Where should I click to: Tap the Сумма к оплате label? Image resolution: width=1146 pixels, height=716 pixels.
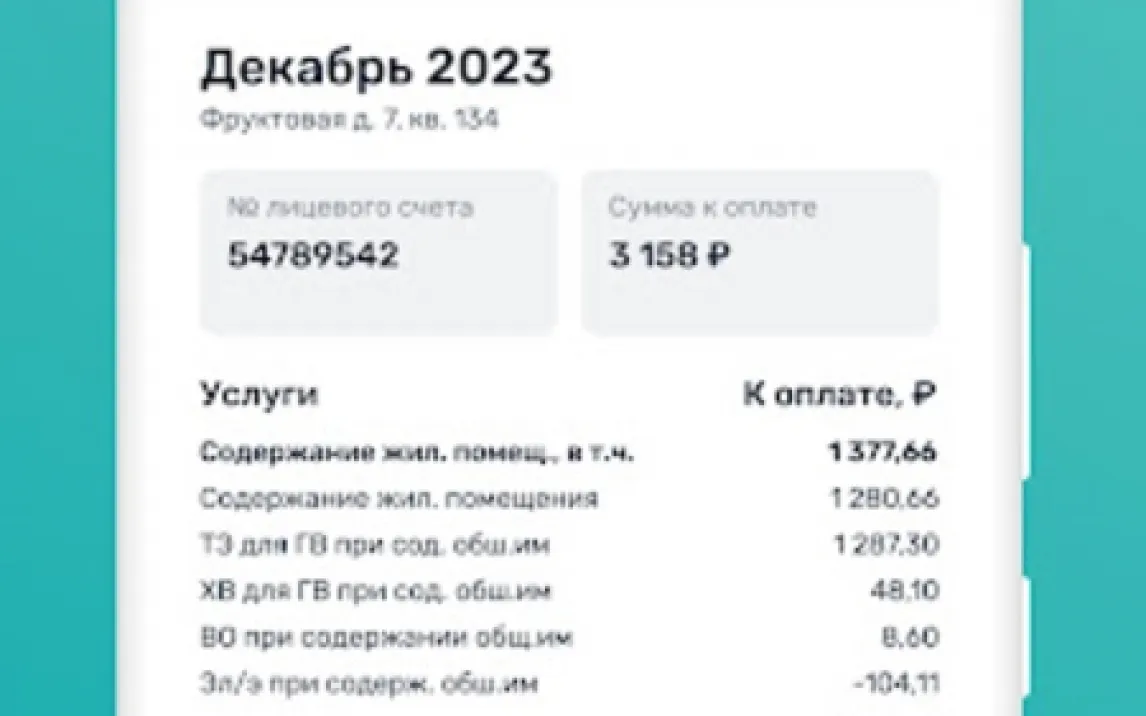(x=712, y=208)
